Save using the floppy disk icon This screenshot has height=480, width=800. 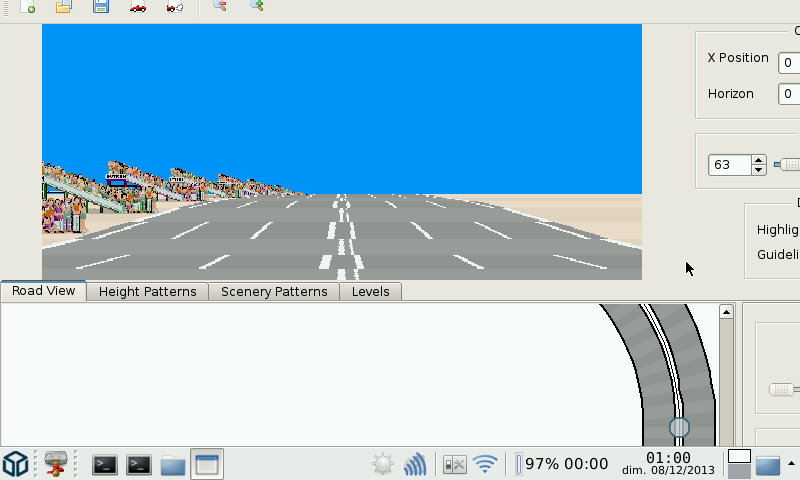[101, 6]
